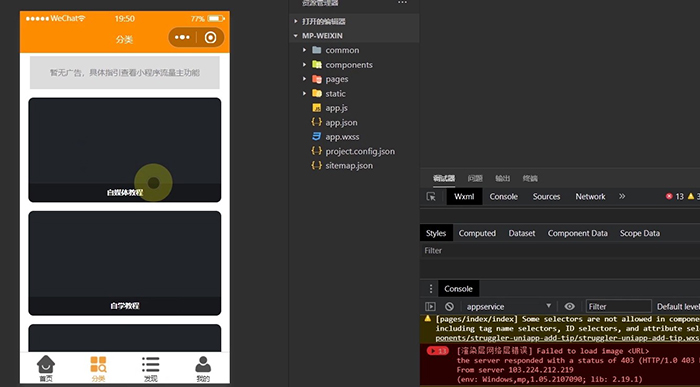The height and width of the screenshot is (387, 700).
Task: Switch to the Wxml tab
Action: (464, 196)
